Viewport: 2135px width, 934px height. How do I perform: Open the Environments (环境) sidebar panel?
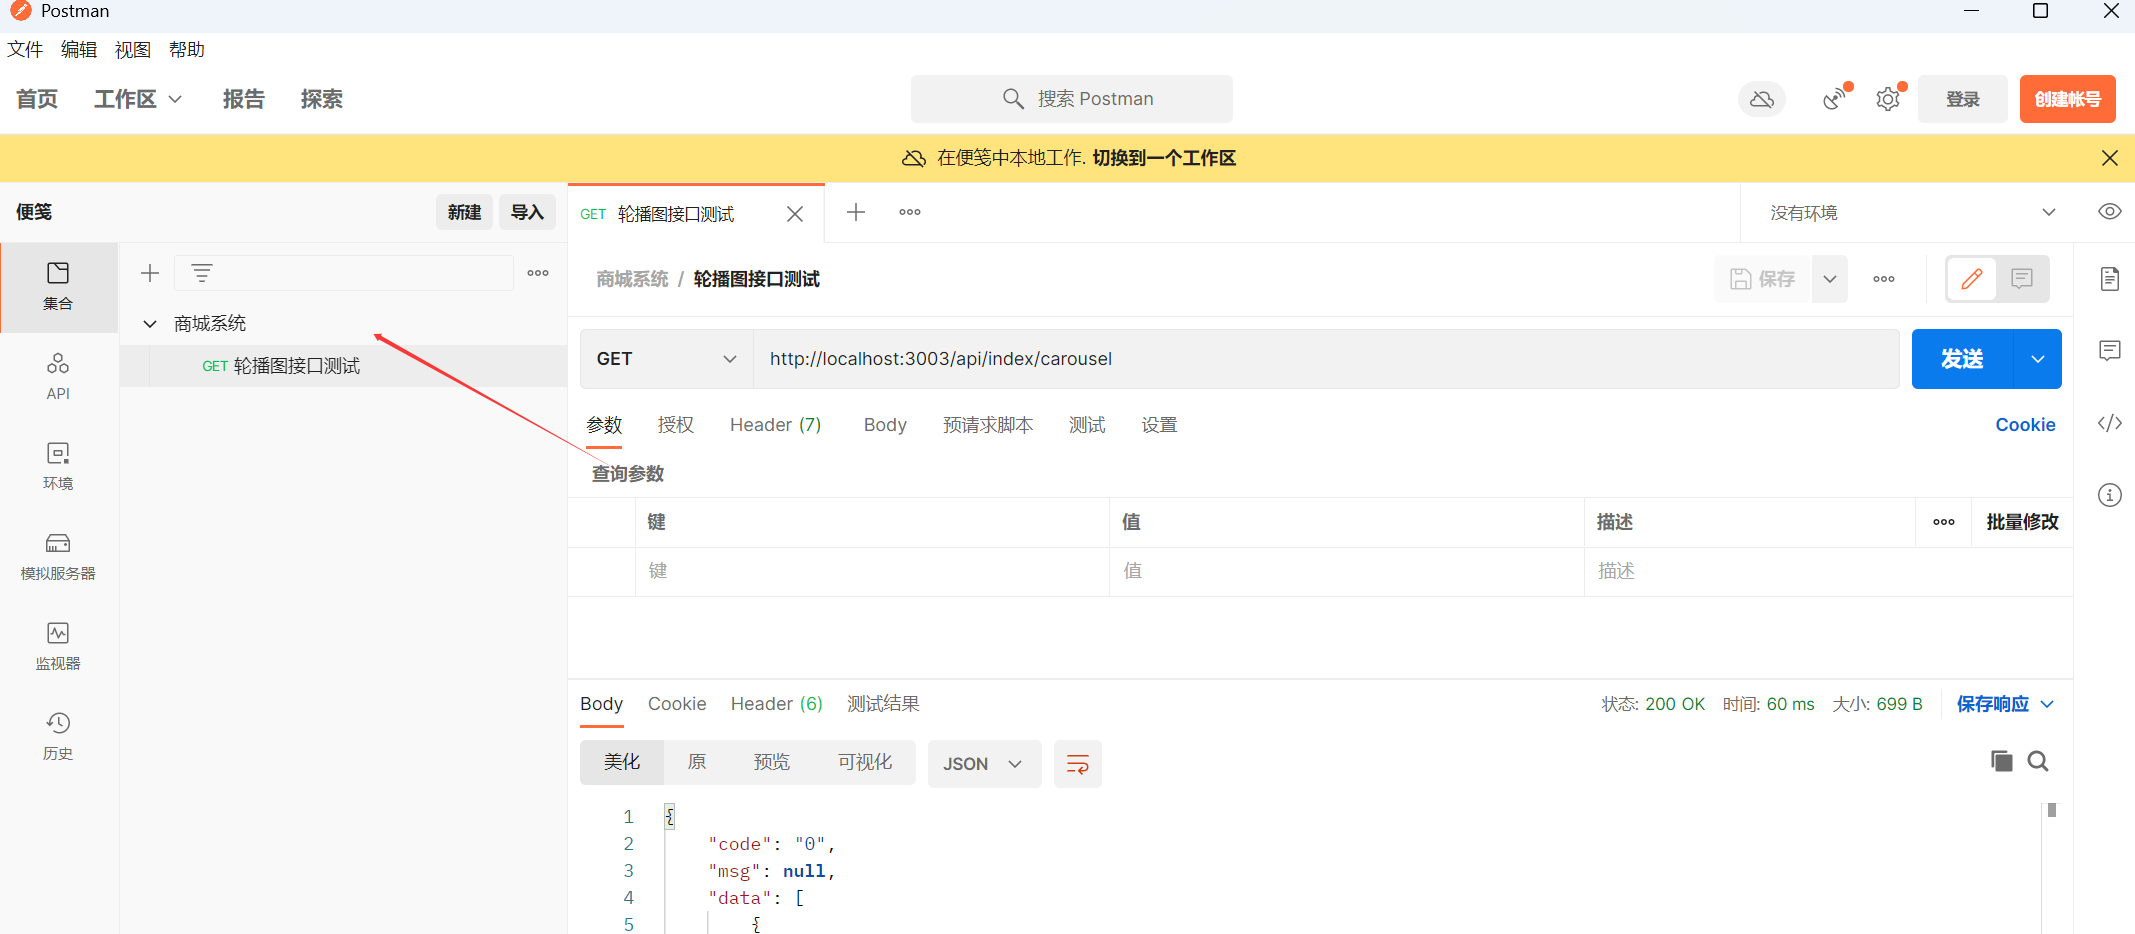tap(58, 467)
